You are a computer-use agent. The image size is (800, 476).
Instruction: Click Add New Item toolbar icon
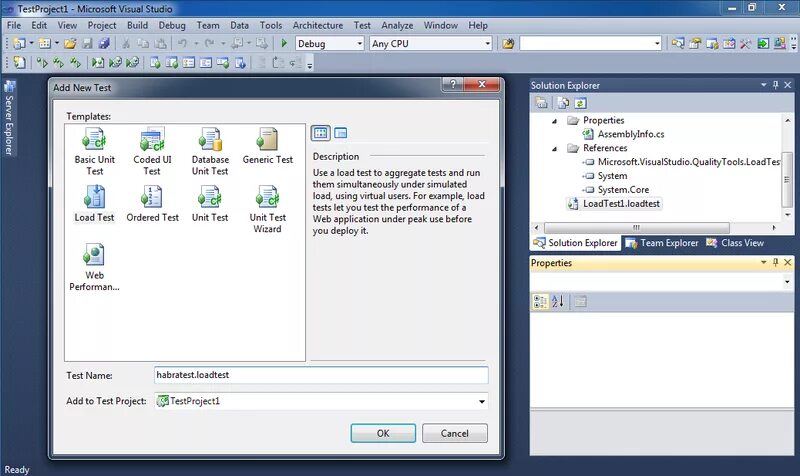(45, 44)
